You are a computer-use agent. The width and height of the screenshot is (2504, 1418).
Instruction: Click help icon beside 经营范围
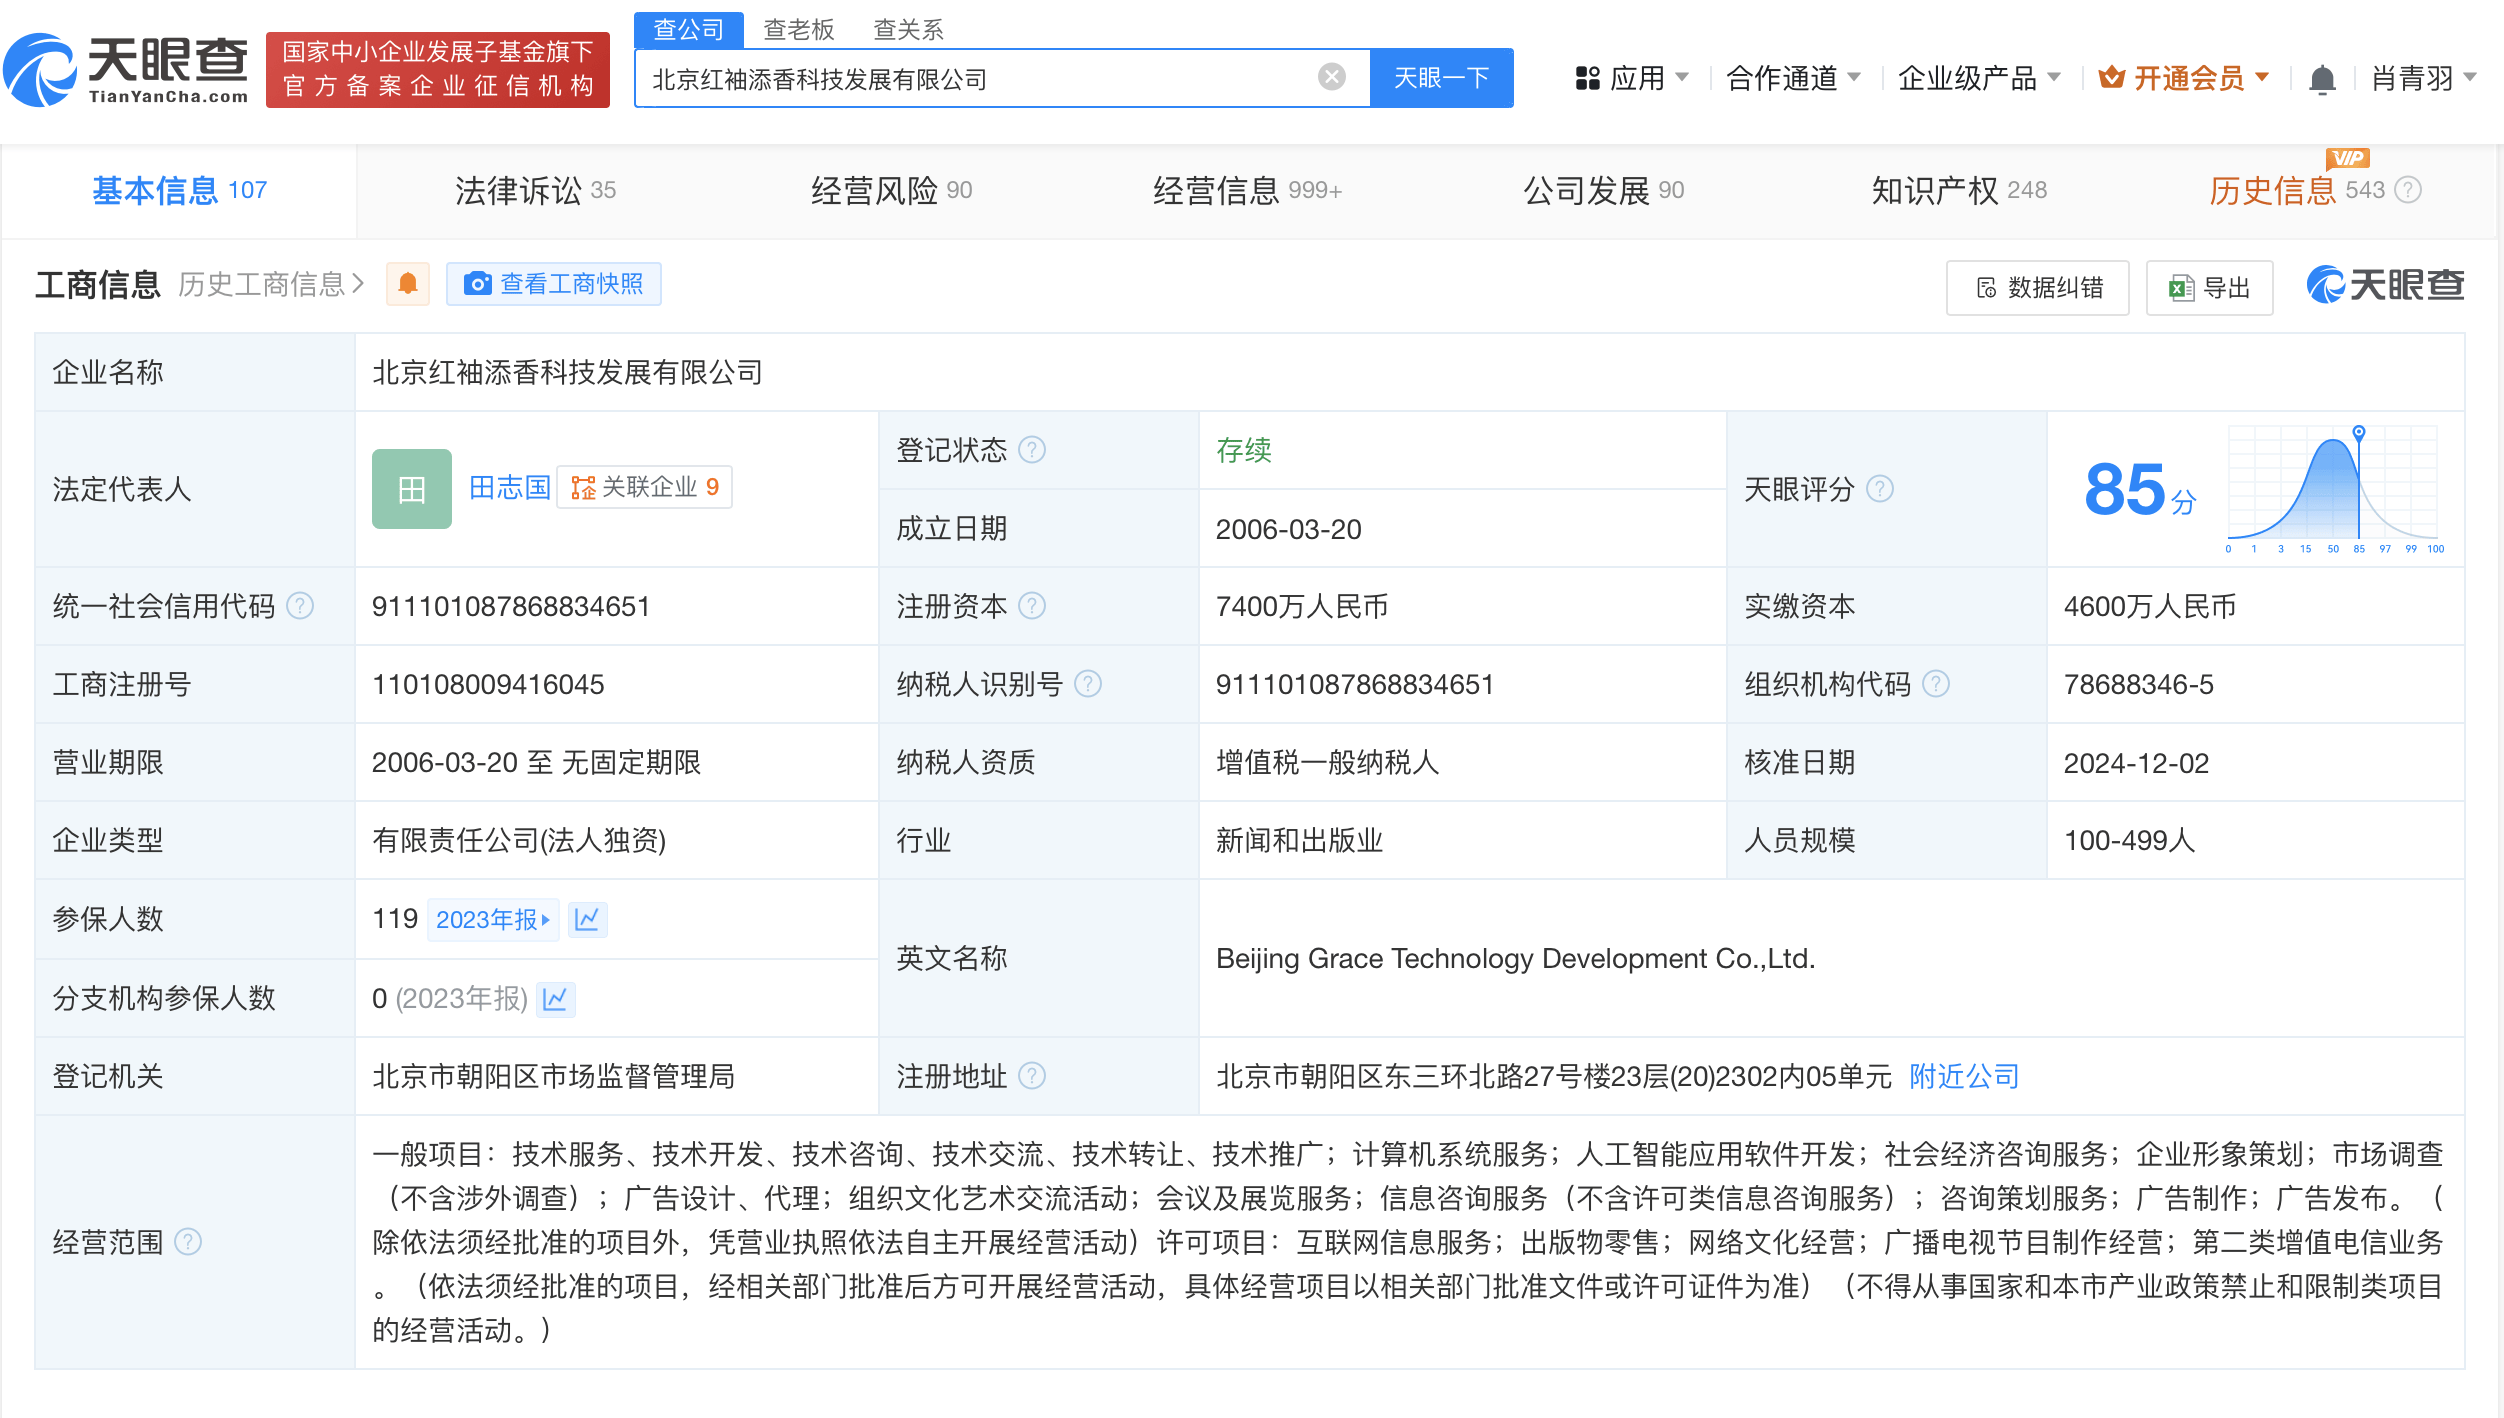pos(188,1242)
